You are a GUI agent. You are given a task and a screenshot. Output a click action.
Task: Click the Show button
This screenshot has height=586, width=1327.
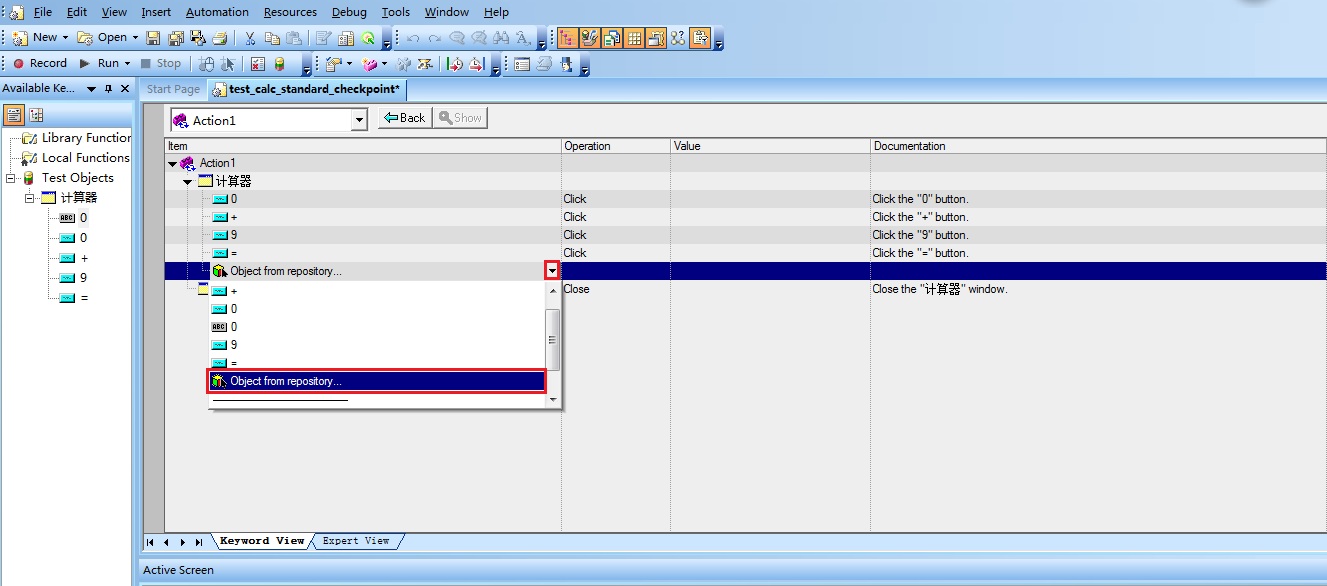point(460,118)
